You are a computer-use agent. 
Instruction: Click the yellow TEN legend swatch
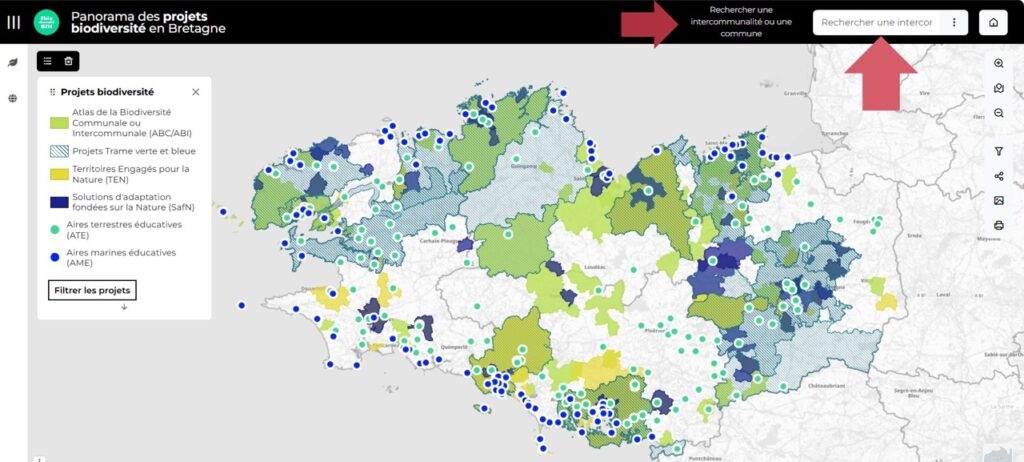point(59,174)
